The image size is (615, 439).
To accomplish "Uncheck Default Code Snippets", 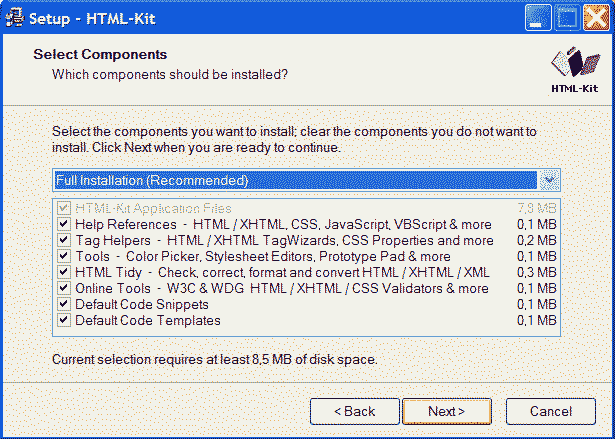I will click(64, 304).
